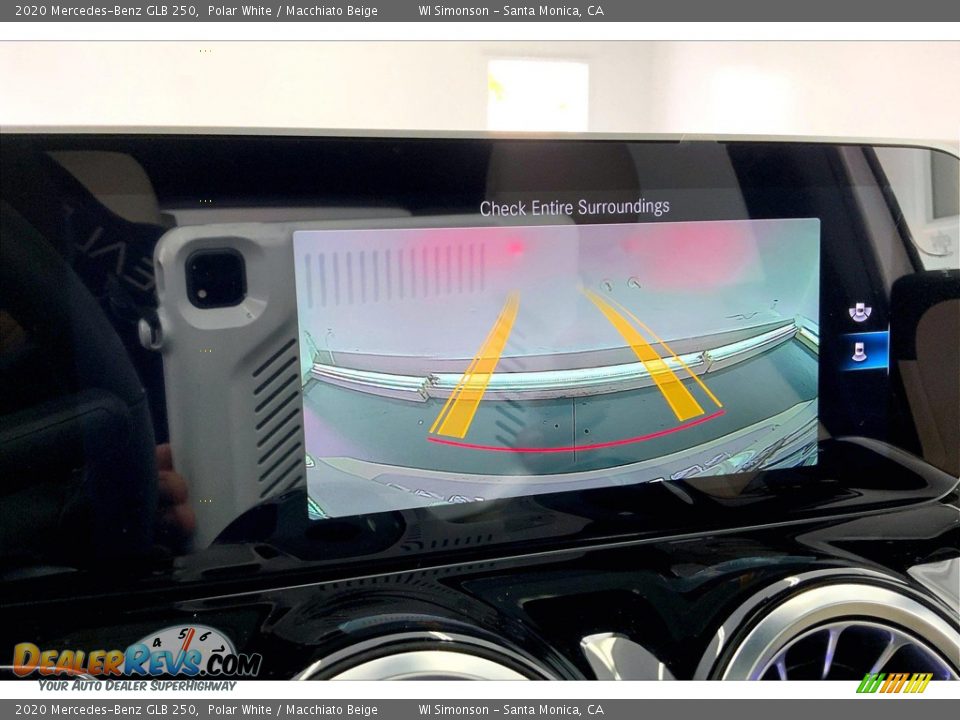The height and width of the screenshot is (720, 960).
Task: Tap the 'Check Entire Surroundings' message
Action: click(574, 208)
